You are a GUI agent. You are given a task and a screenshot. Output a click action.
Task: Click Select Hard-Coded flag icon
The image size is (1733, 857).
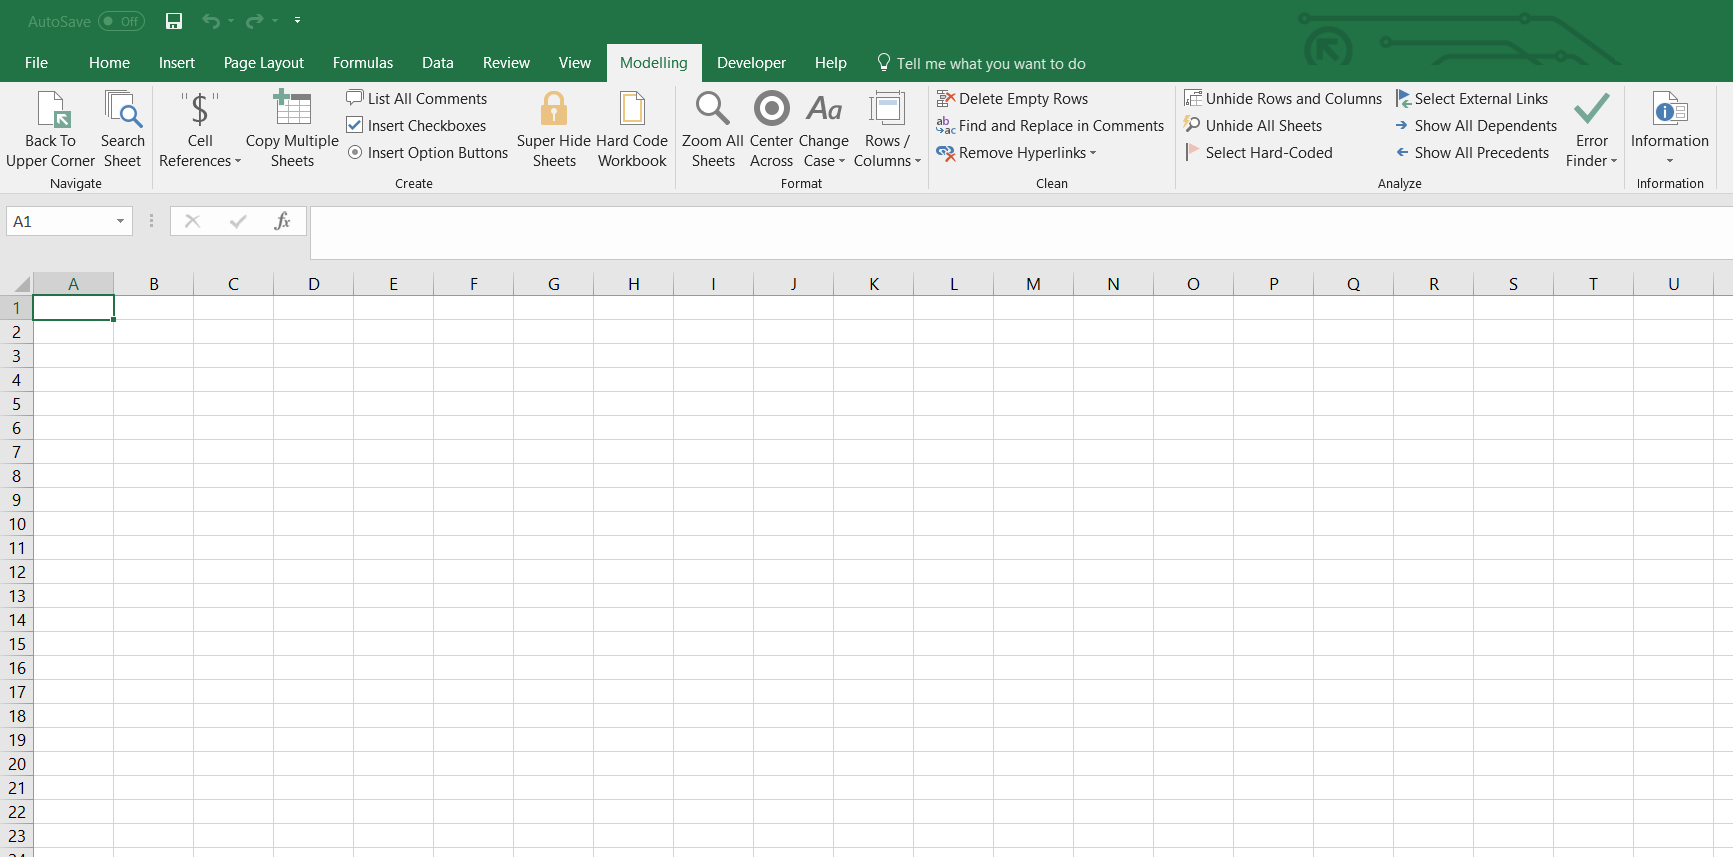[x=1192, y=152]
